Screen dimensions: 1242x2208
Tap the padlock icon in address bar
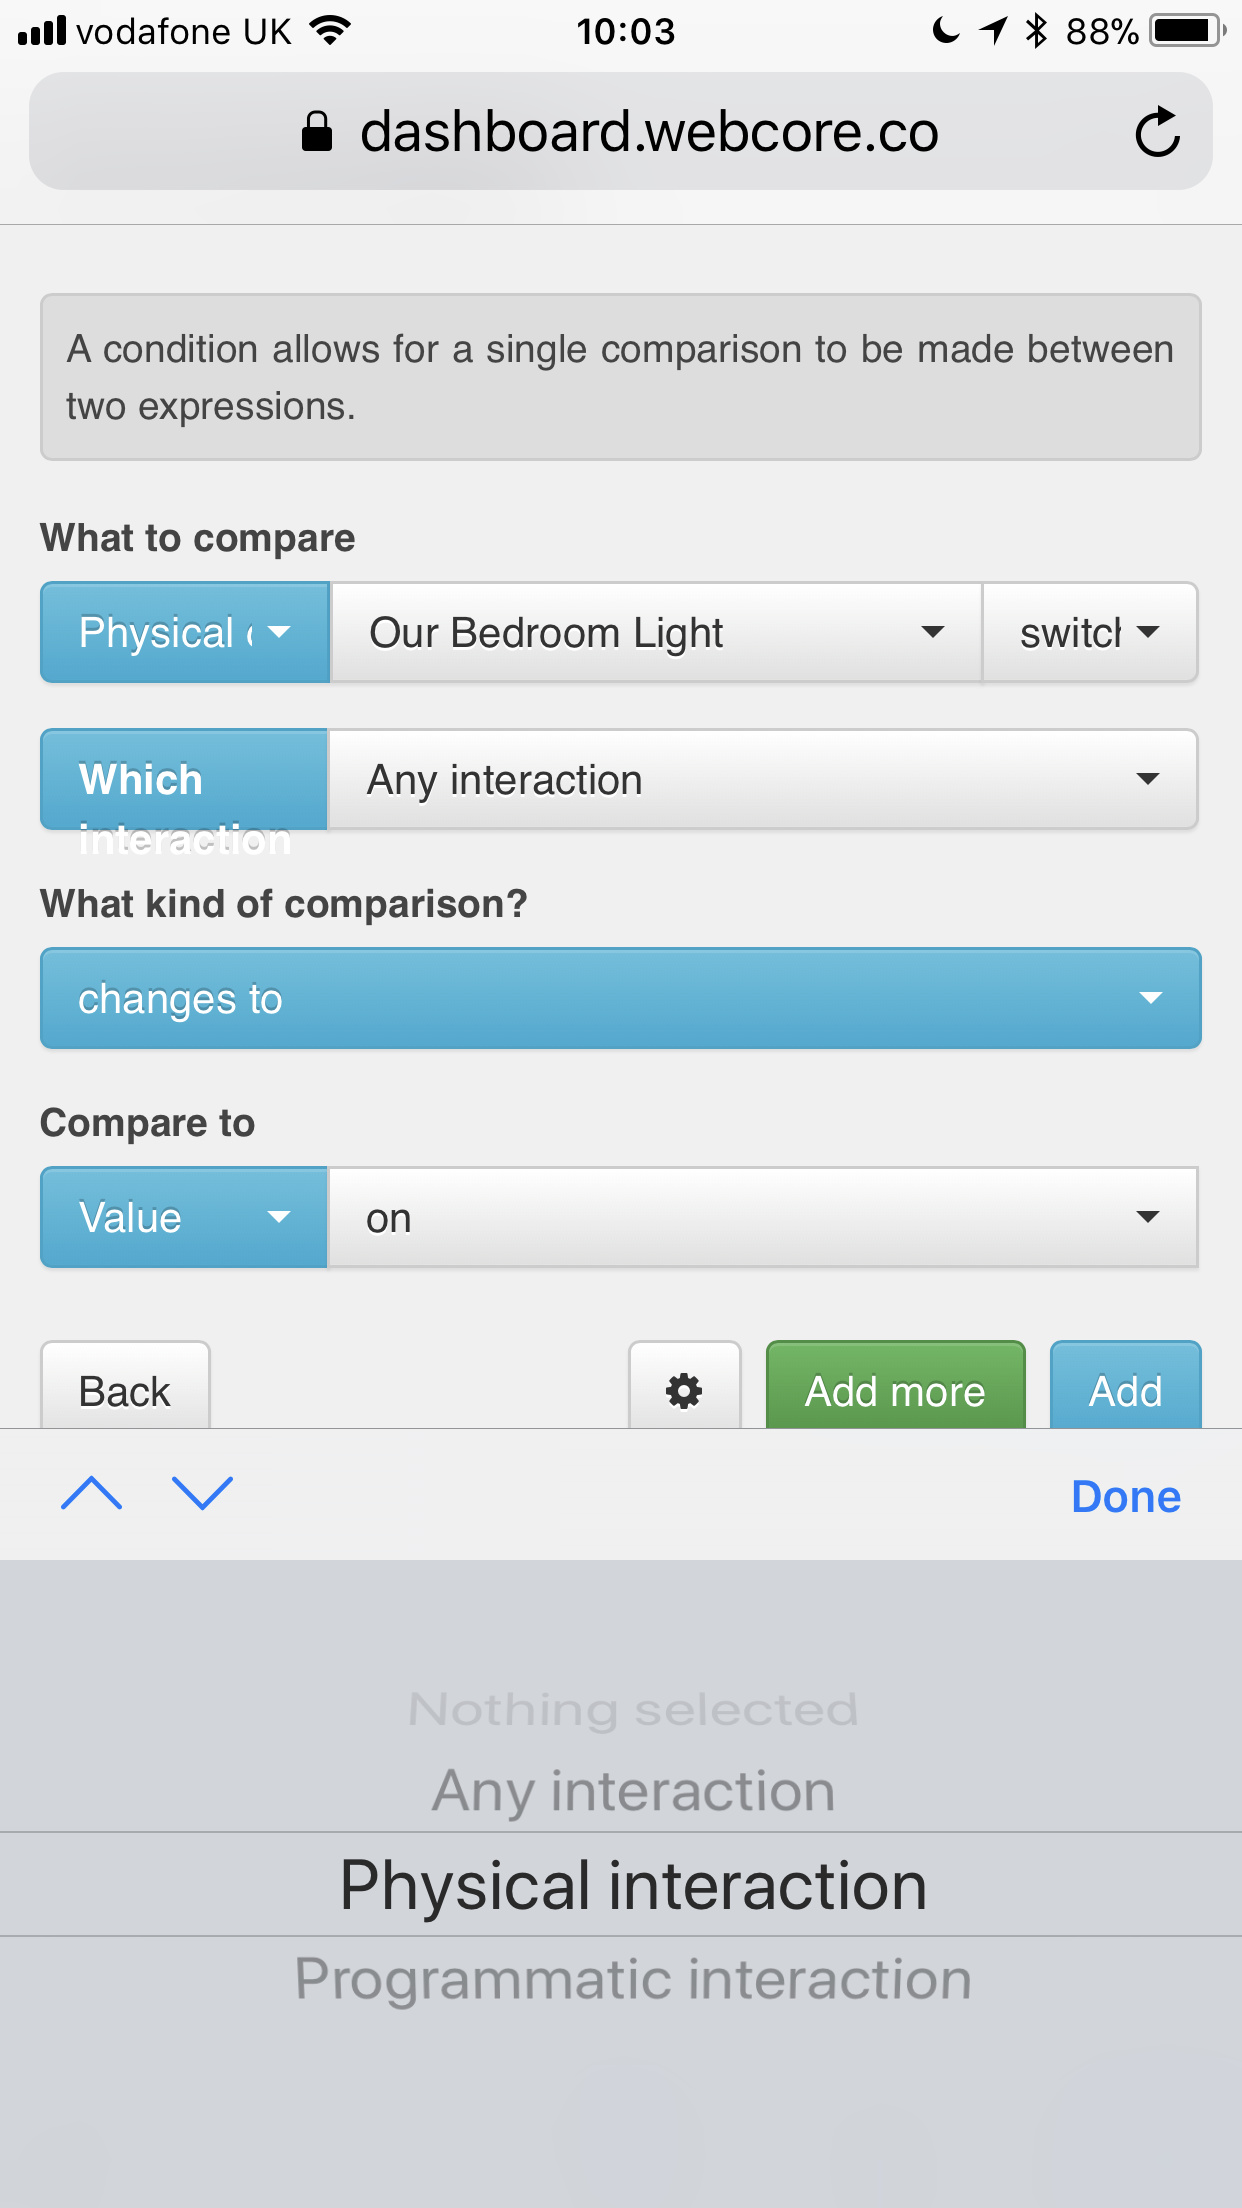(317, 131)
